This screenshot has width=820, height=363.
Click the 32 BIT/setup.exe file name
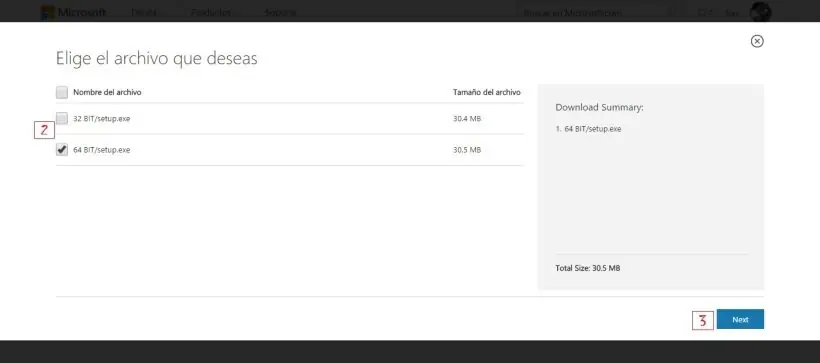tap(101, 119)
